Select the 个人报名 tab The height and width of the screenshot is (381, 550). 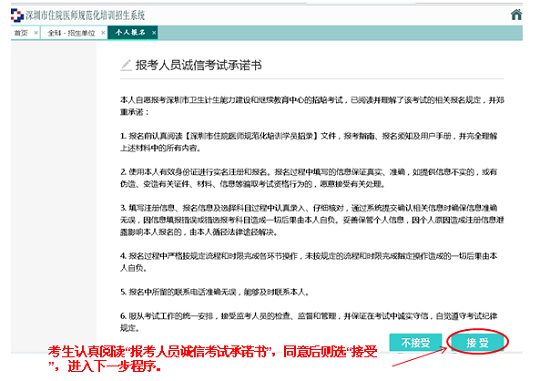130,33
